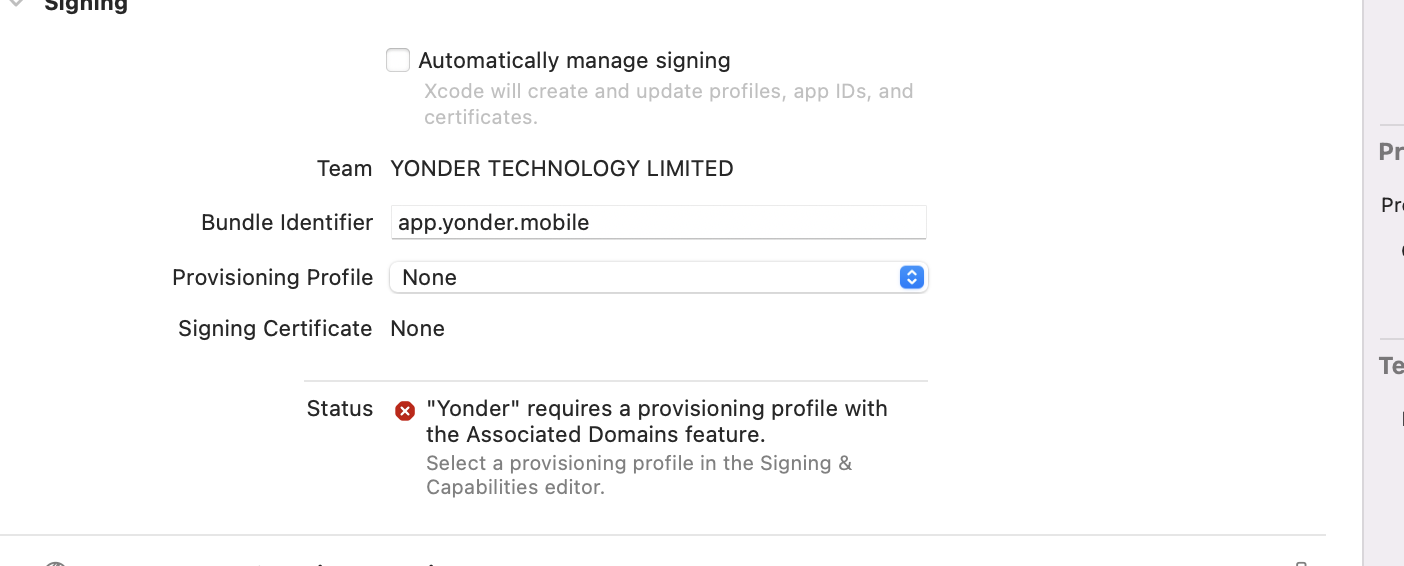1404x566 pixels.
Task: Click the blue arrows on Provisioning Profile popup
Action: click(x=911, y=277)
